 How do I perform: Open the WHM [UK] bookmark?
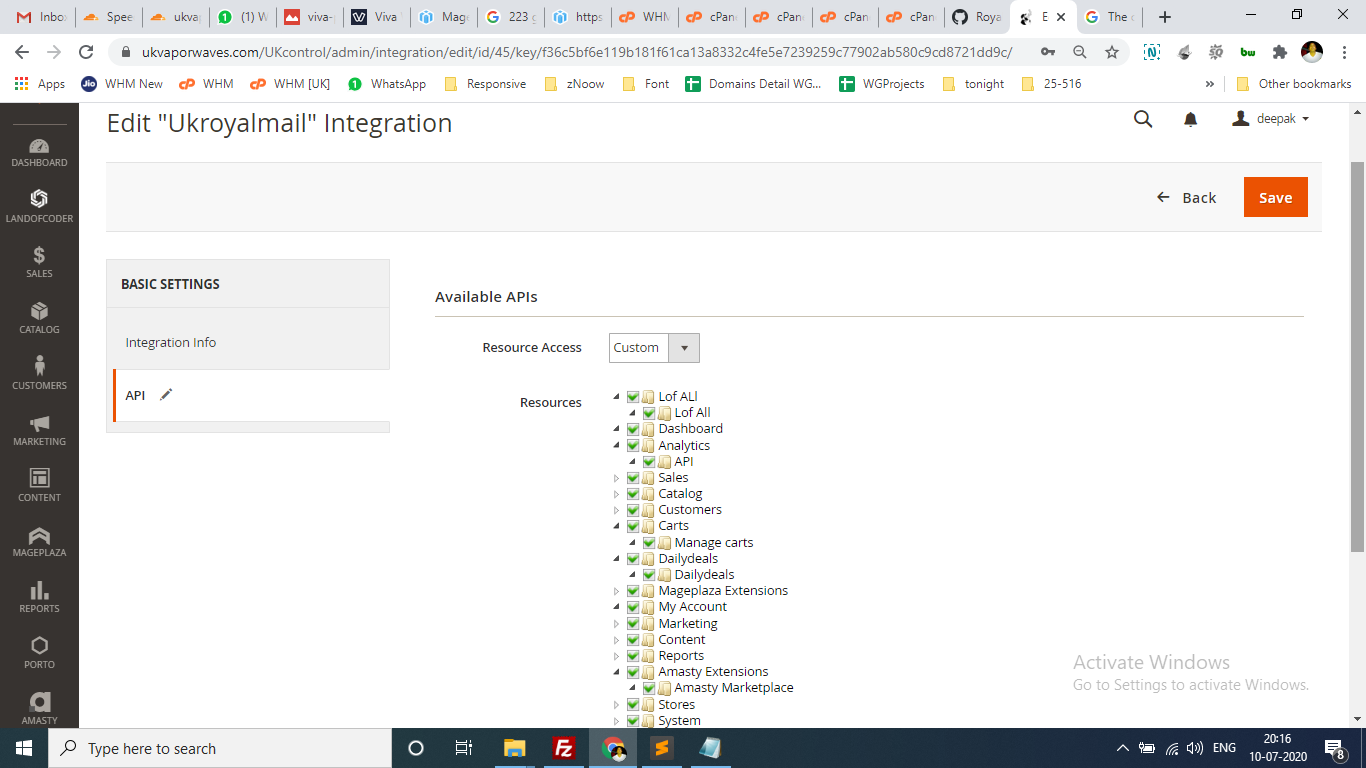click(290, 84)
